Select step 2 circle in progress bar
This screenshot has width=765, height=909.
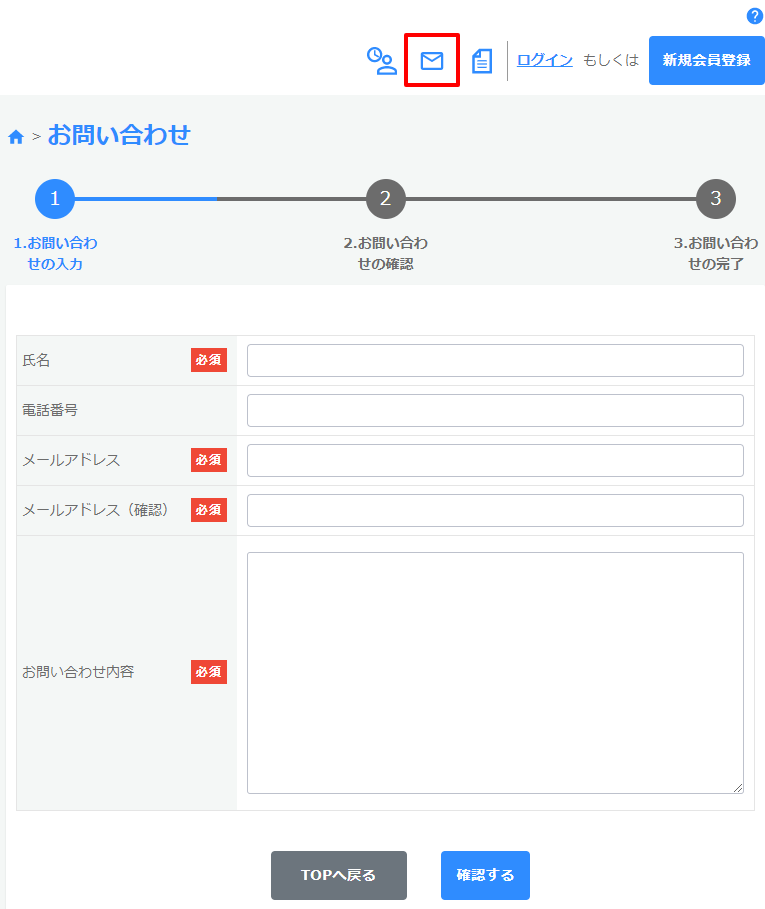tap(385, 199)
